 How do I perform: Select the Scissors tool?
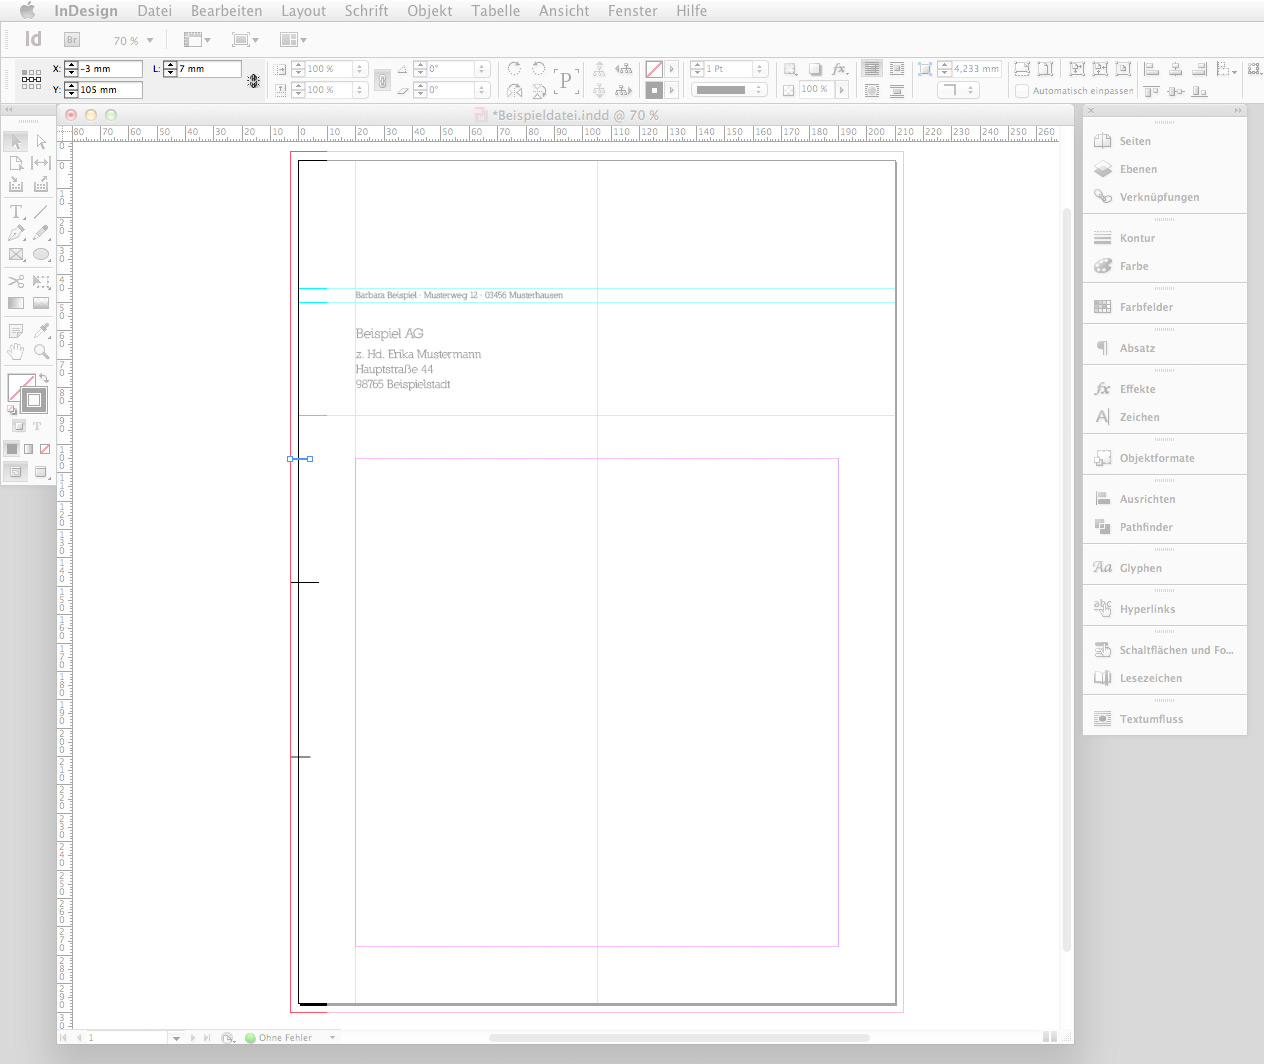pos(15,280)
